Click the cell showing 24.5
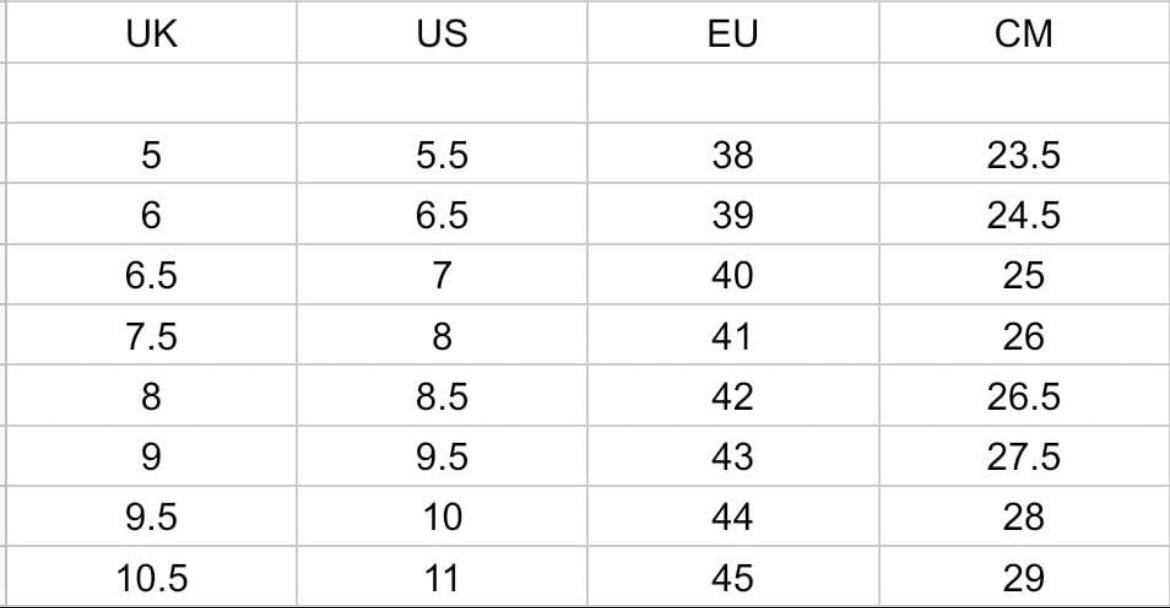Image resolution: width=1170 pixels, height=608 pixels. [1024, 216]
